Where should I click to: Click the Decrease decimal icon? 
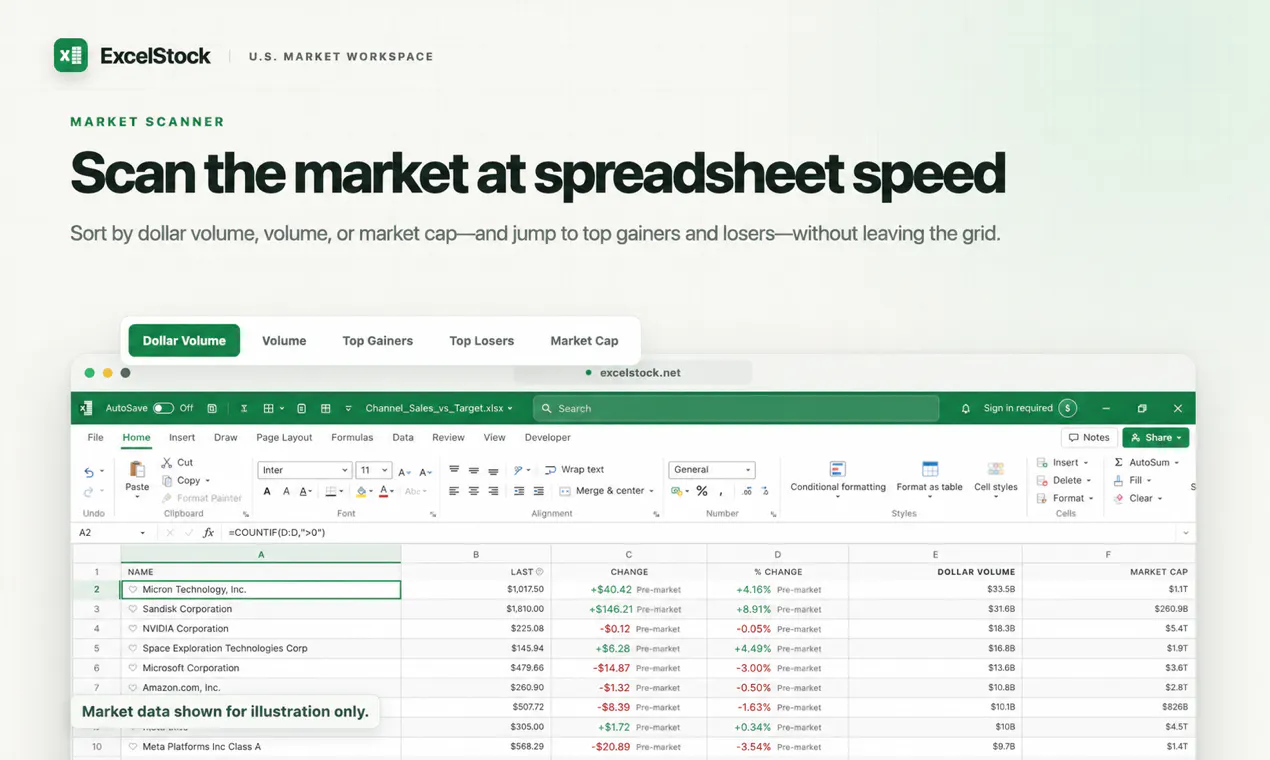pyautogui.click(x=765, y=491)
